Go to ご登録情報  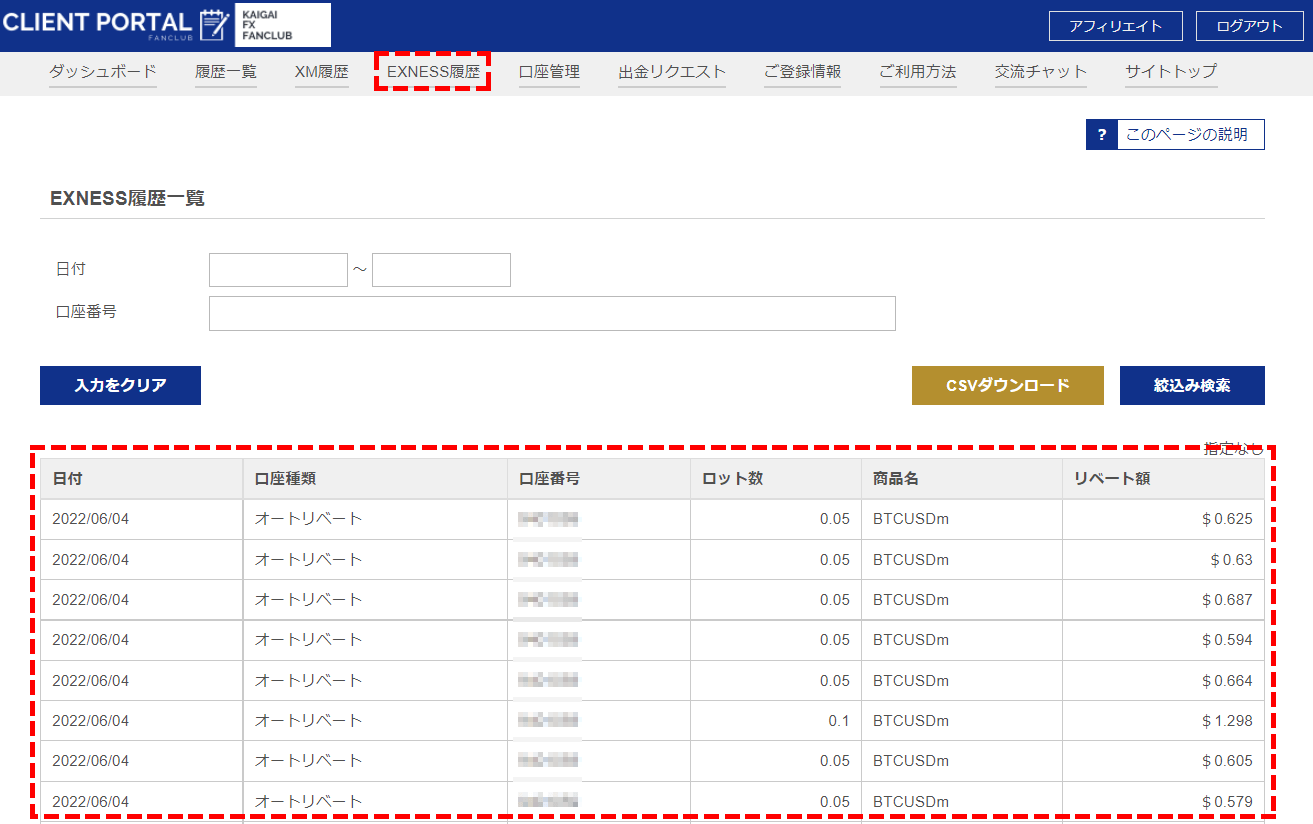802,72
